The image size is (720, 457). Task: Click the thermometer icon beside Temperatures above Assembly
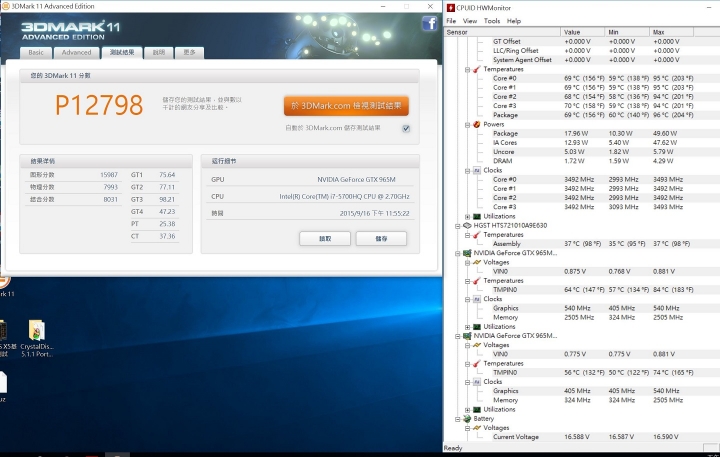coord(477,234)
